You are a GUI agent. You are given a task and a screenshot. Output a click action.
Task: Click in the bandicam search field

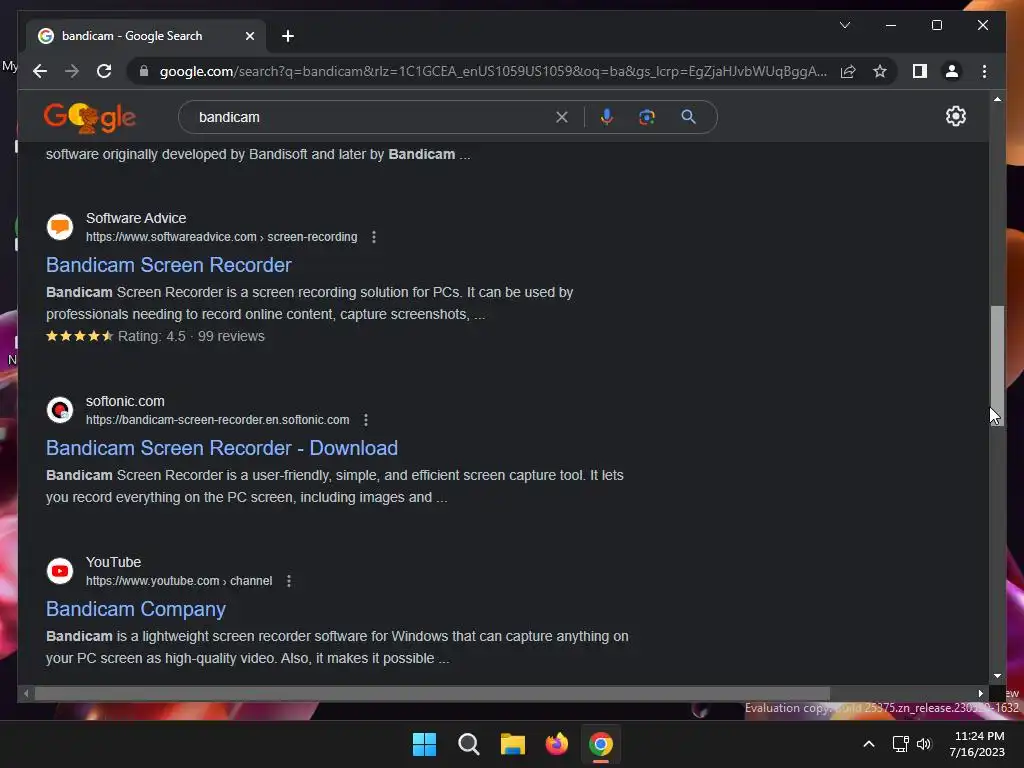pyautogui.click(x=372, y=117)
